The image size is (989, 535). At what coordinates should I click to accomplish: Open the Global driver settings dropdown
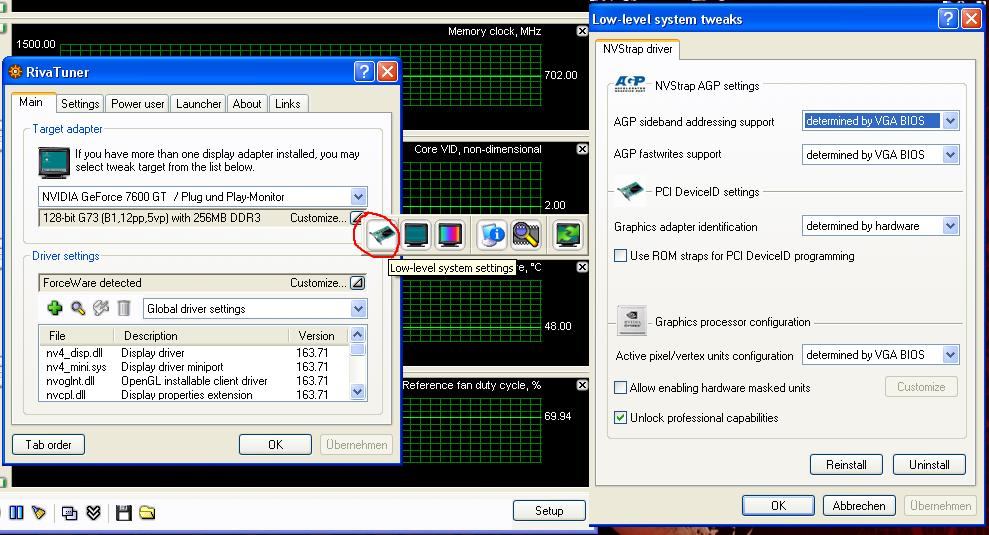point(358,309)
